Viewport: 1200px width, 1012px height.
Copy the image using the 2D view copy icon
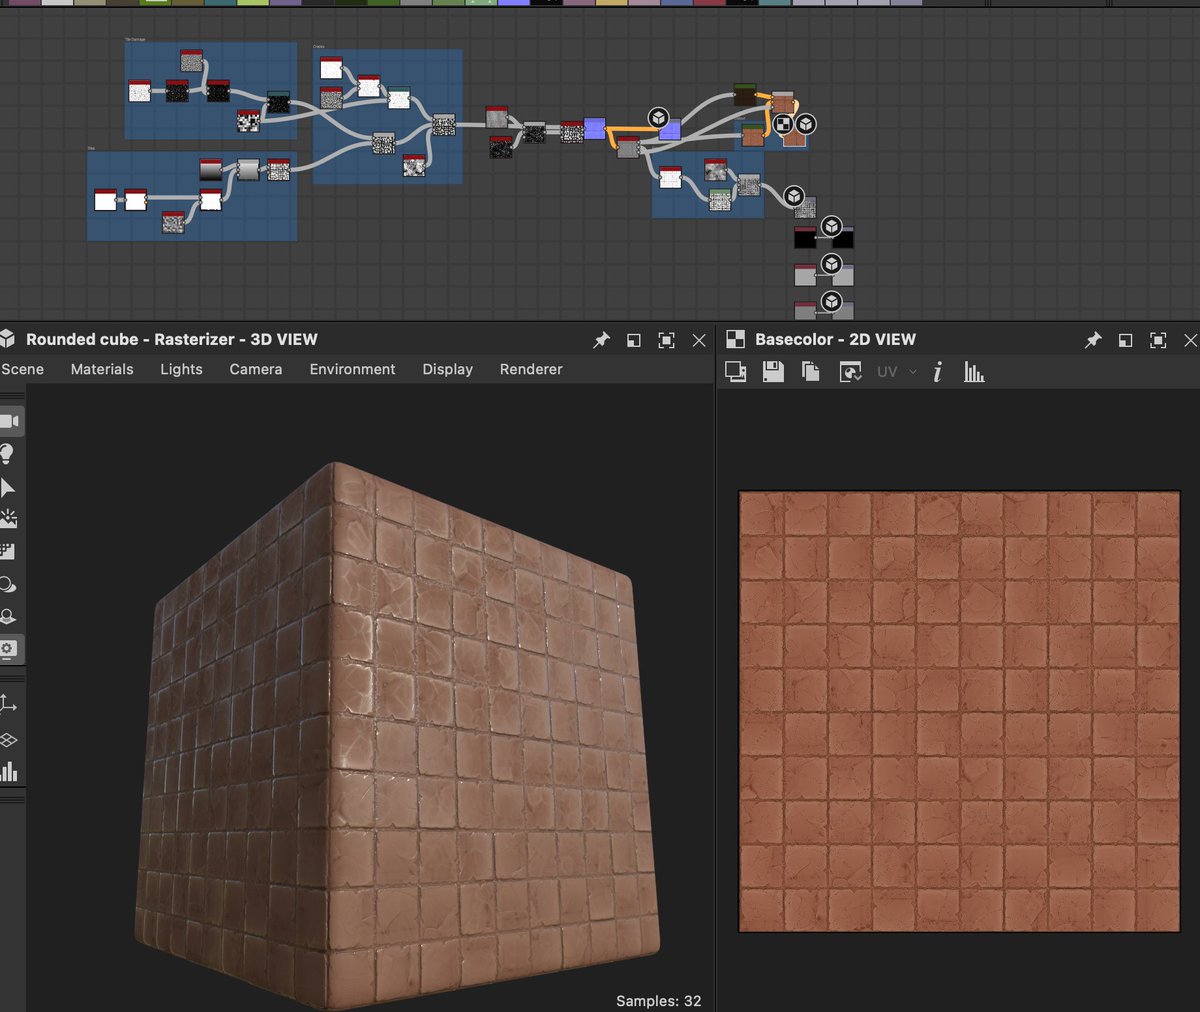(811, 372)
